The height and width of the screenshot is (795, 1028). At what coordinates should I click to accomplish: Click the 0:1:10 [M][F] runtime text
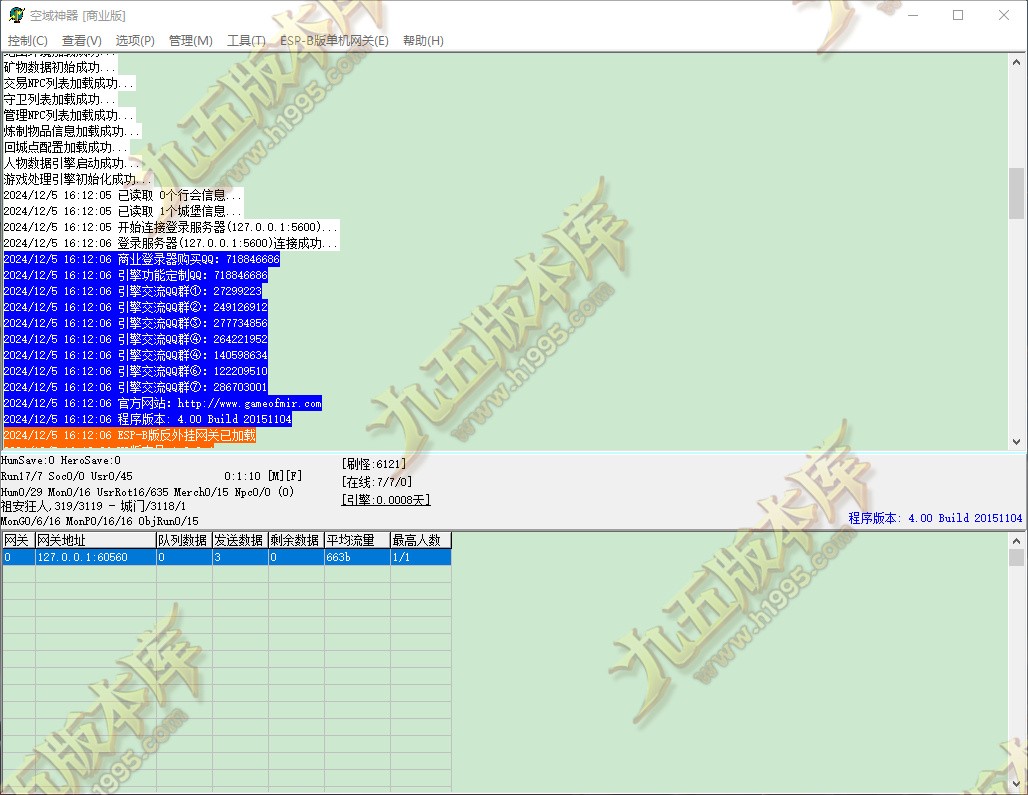click(263, 476)
